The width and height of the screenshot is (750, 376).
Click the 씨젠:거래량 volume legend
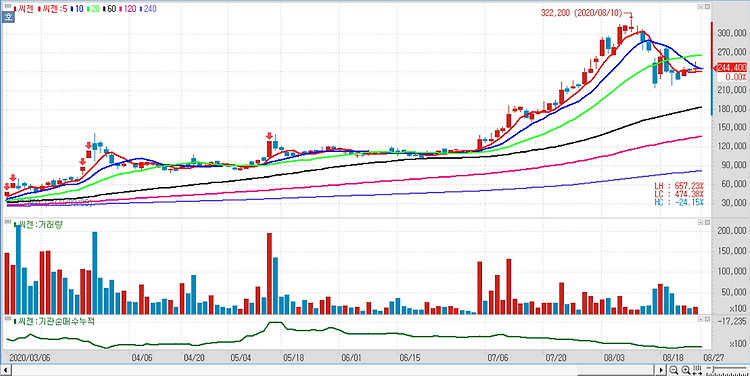(x=38, y=225)
